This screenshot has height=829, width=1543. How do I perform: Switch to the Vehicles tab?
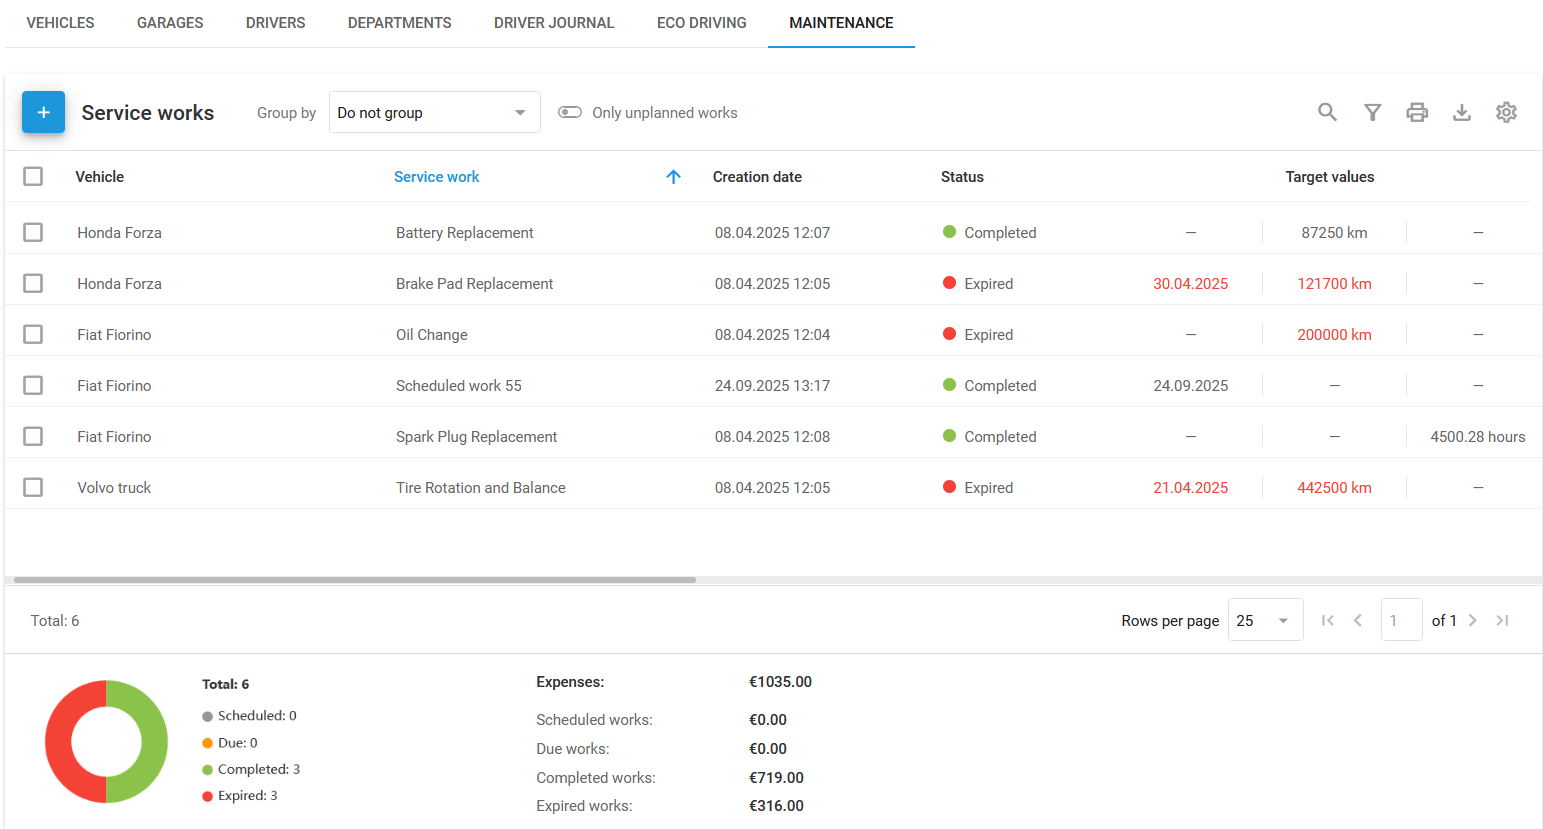click(60, 23)
